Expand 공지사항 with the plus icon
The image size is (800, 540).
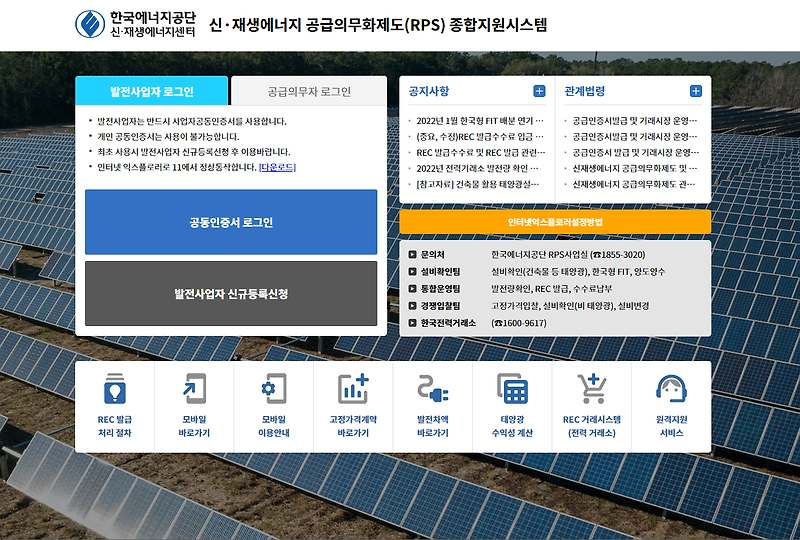(539, 91)
